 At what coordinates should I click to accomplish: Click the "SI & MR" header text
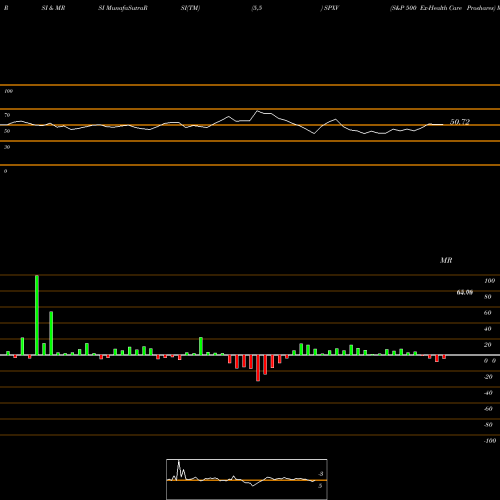[x=53, y=8]
